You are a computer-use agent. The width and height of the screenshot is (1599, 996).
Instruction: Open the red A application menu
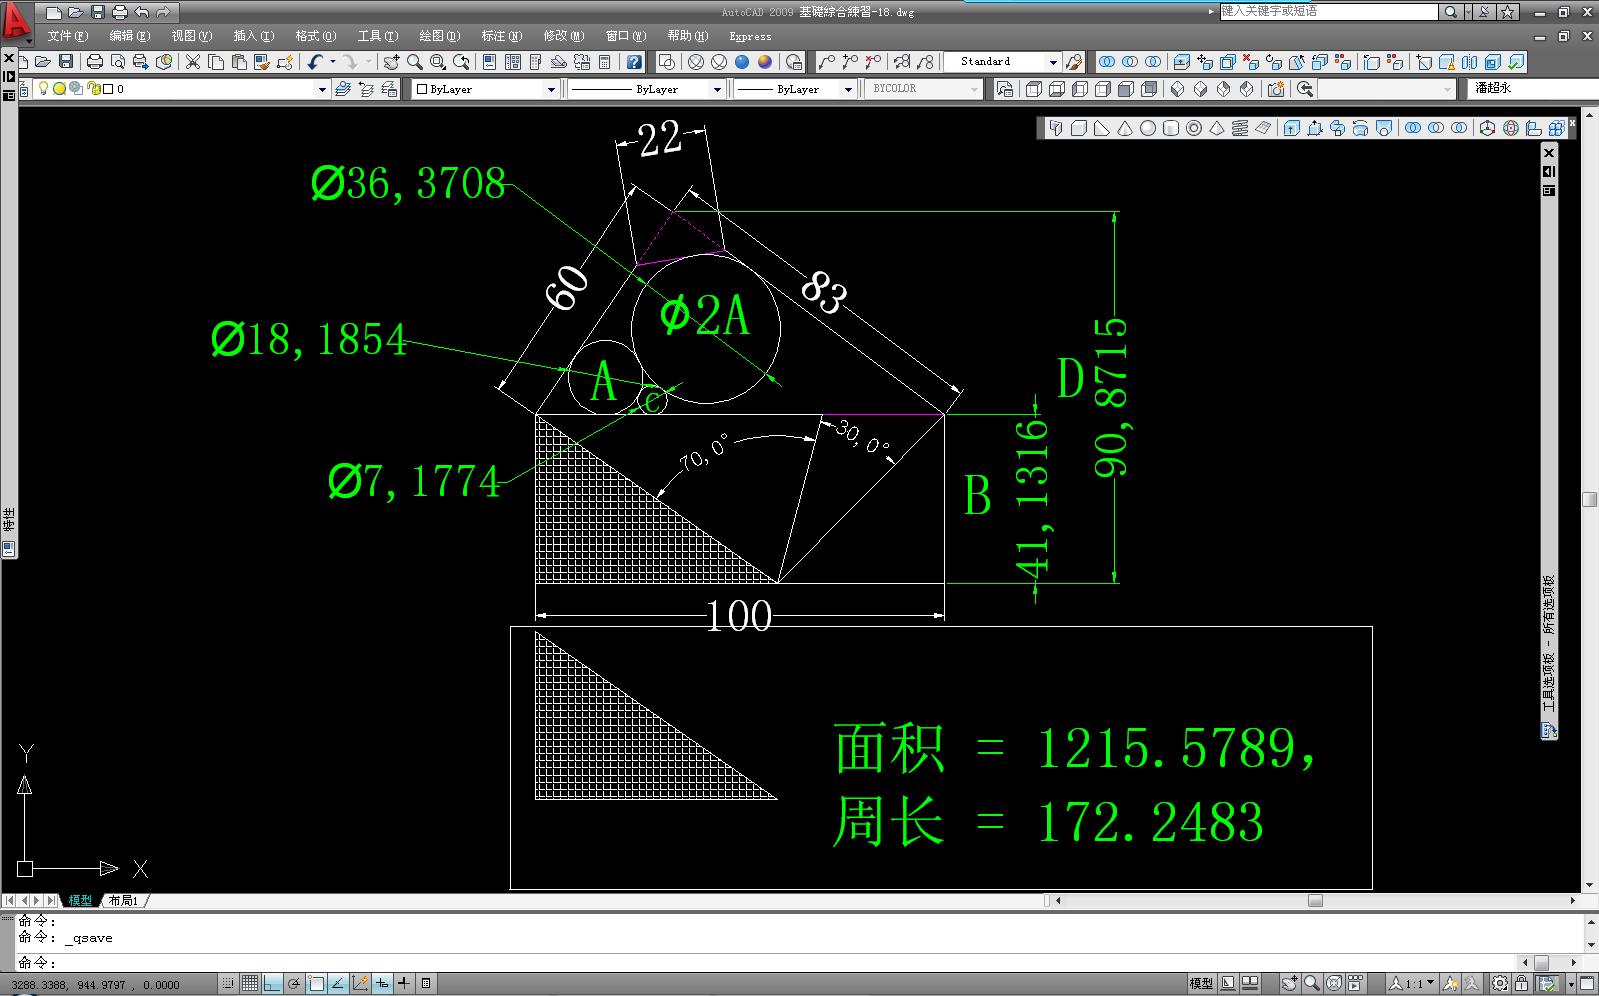[17, 22]
